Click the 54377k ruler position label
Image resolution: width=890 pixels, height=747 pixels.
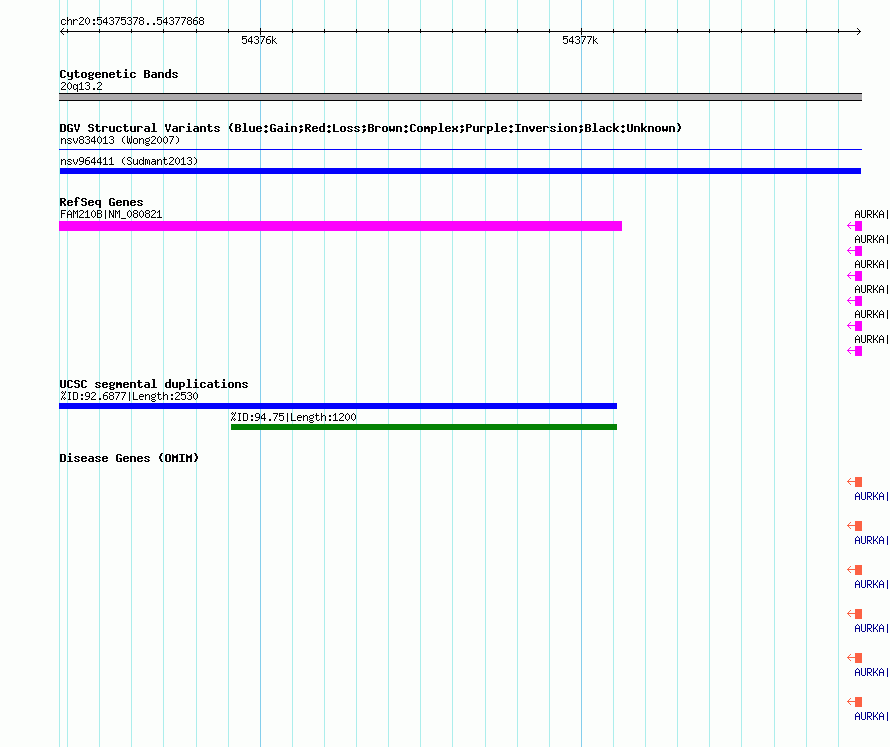coord(580,40)
